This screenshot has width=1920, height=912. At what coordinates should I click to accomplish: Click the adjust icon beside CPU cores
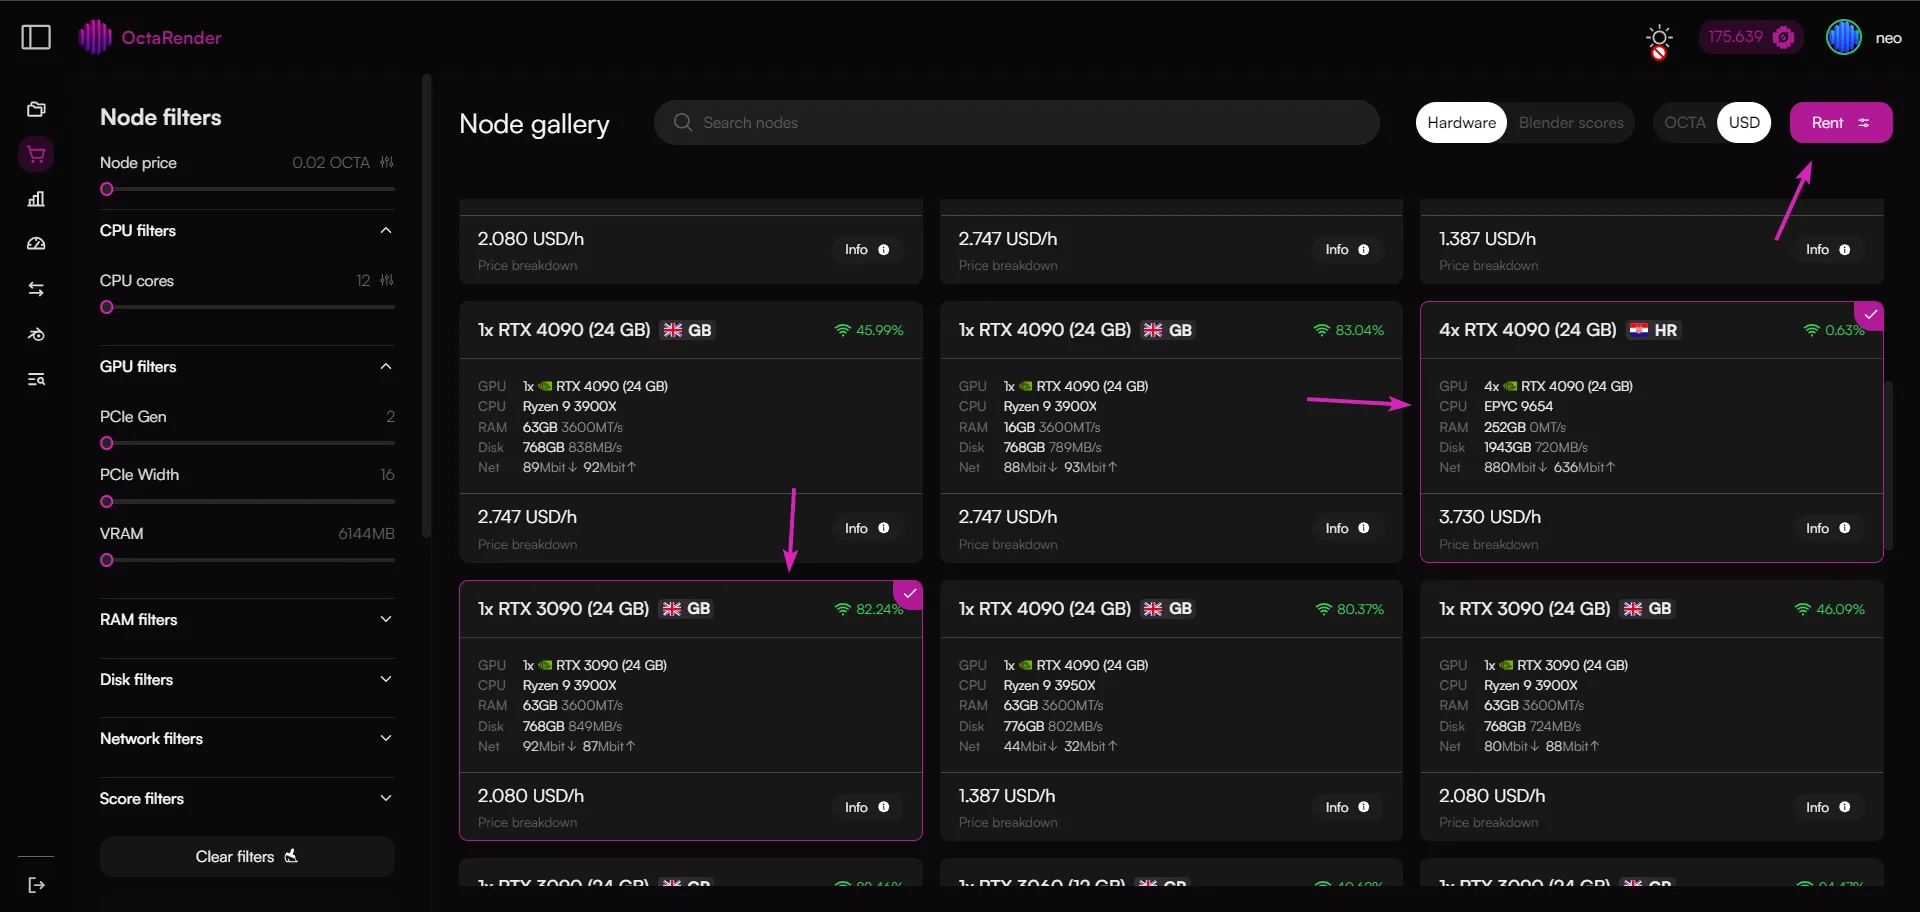pyautogui.click(x=387, y=281)
